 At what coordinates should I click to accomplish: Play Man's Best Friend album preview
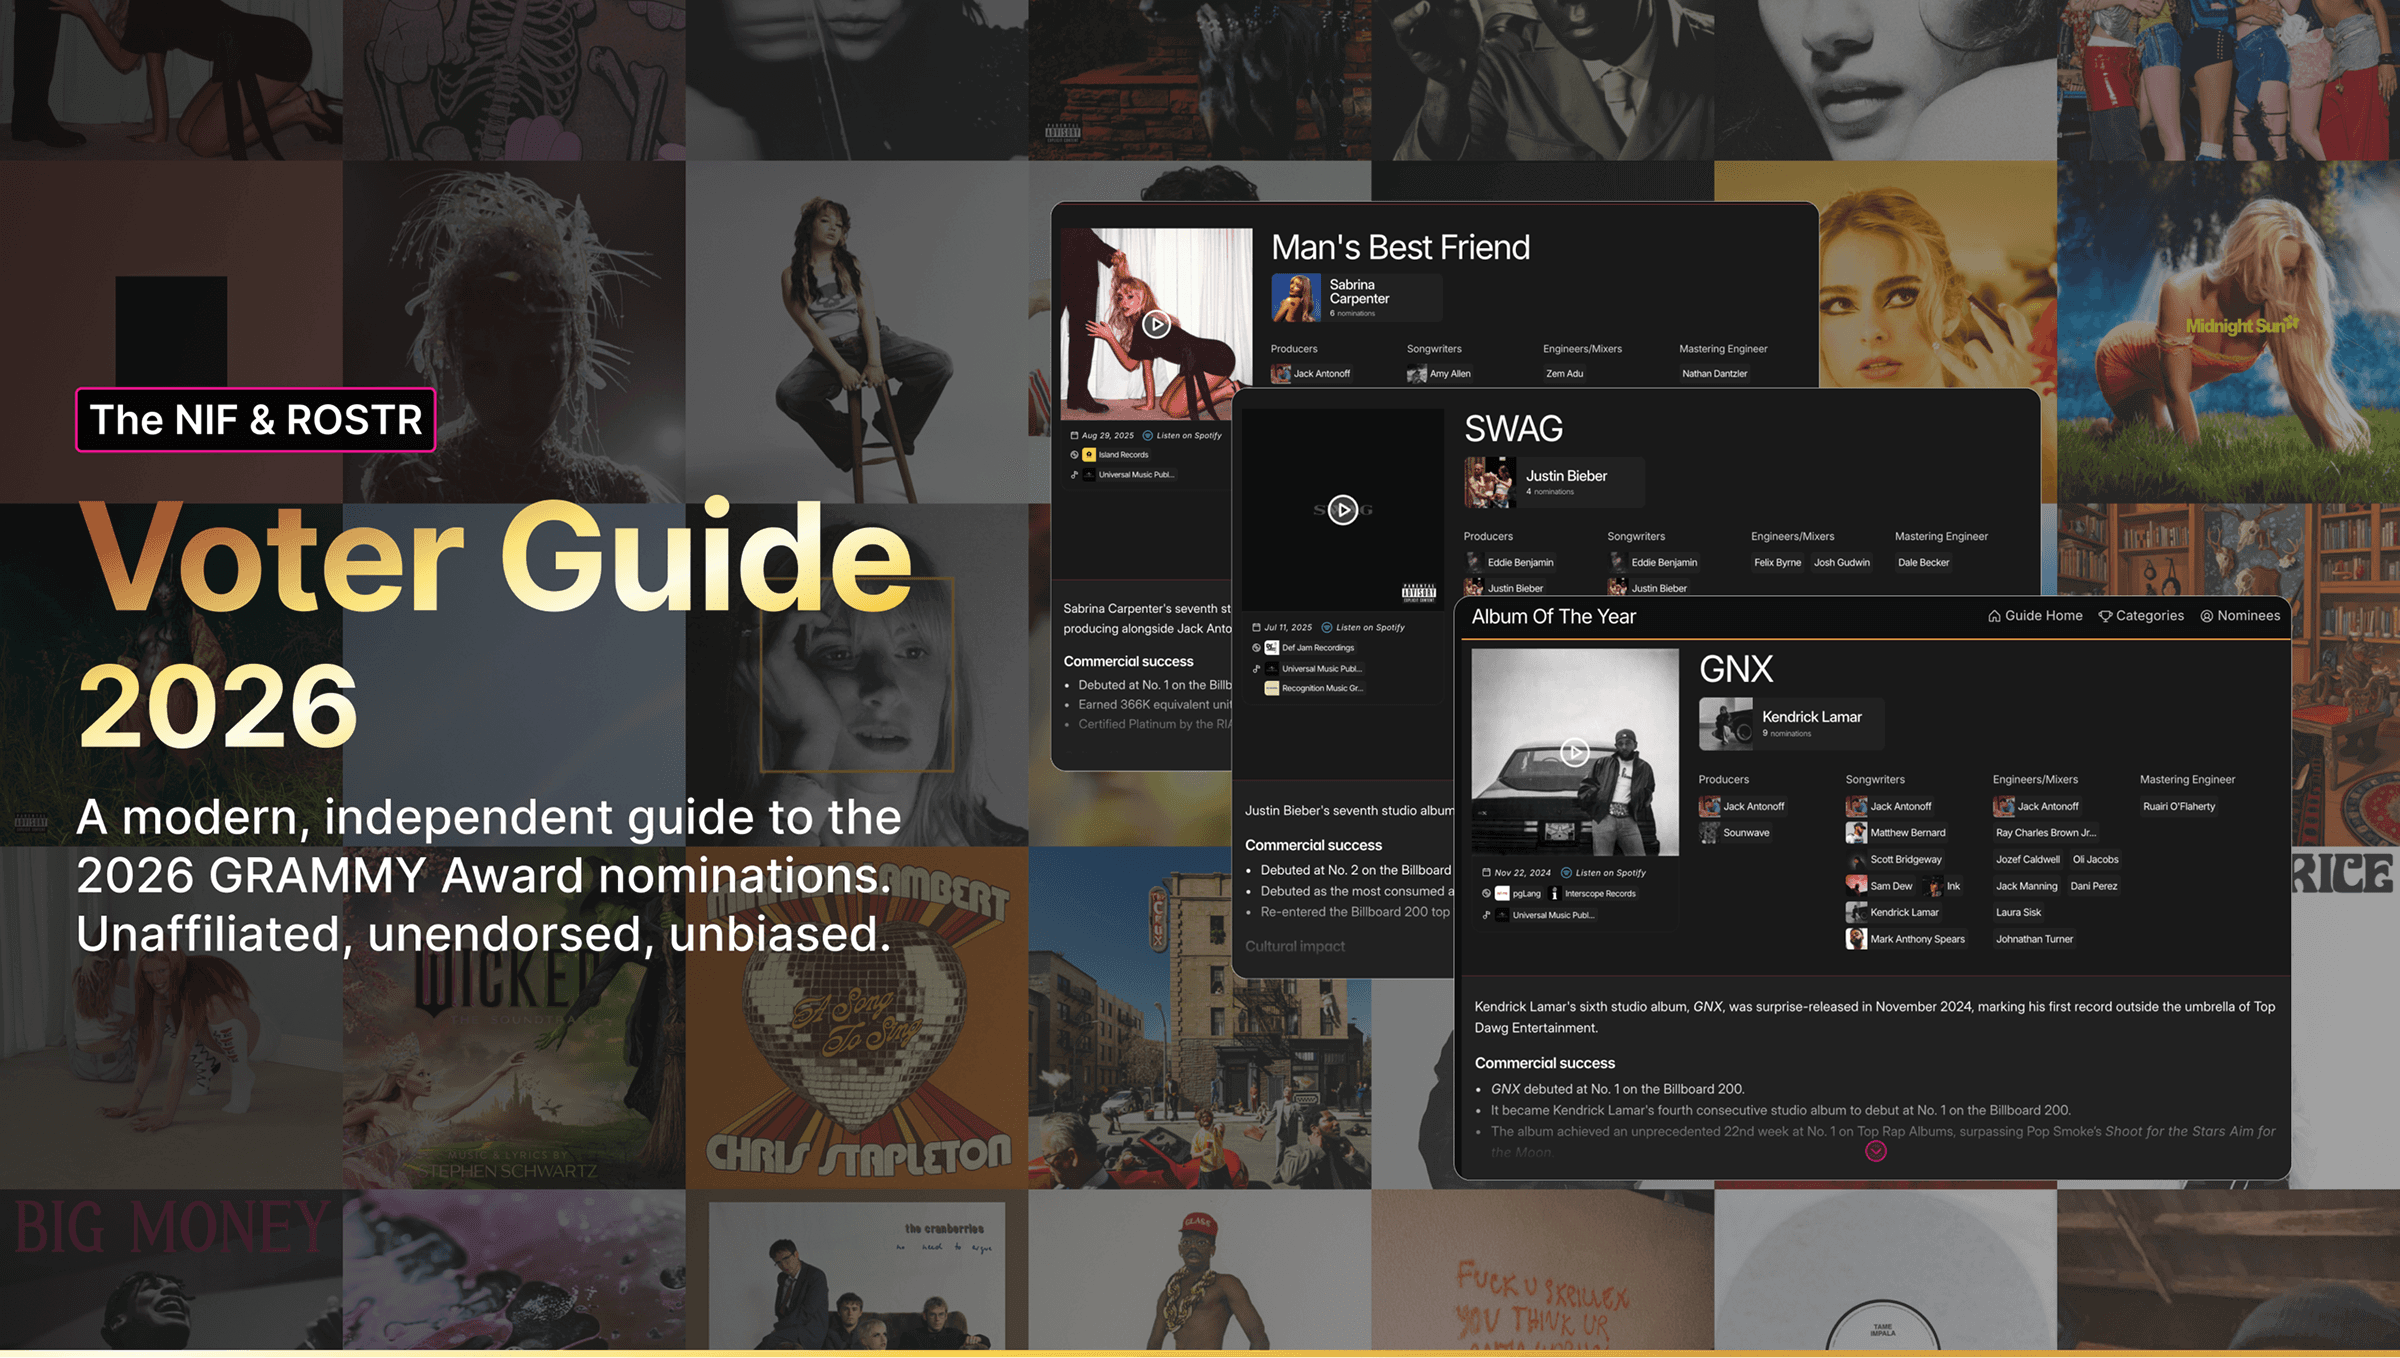pos(1156,324)
